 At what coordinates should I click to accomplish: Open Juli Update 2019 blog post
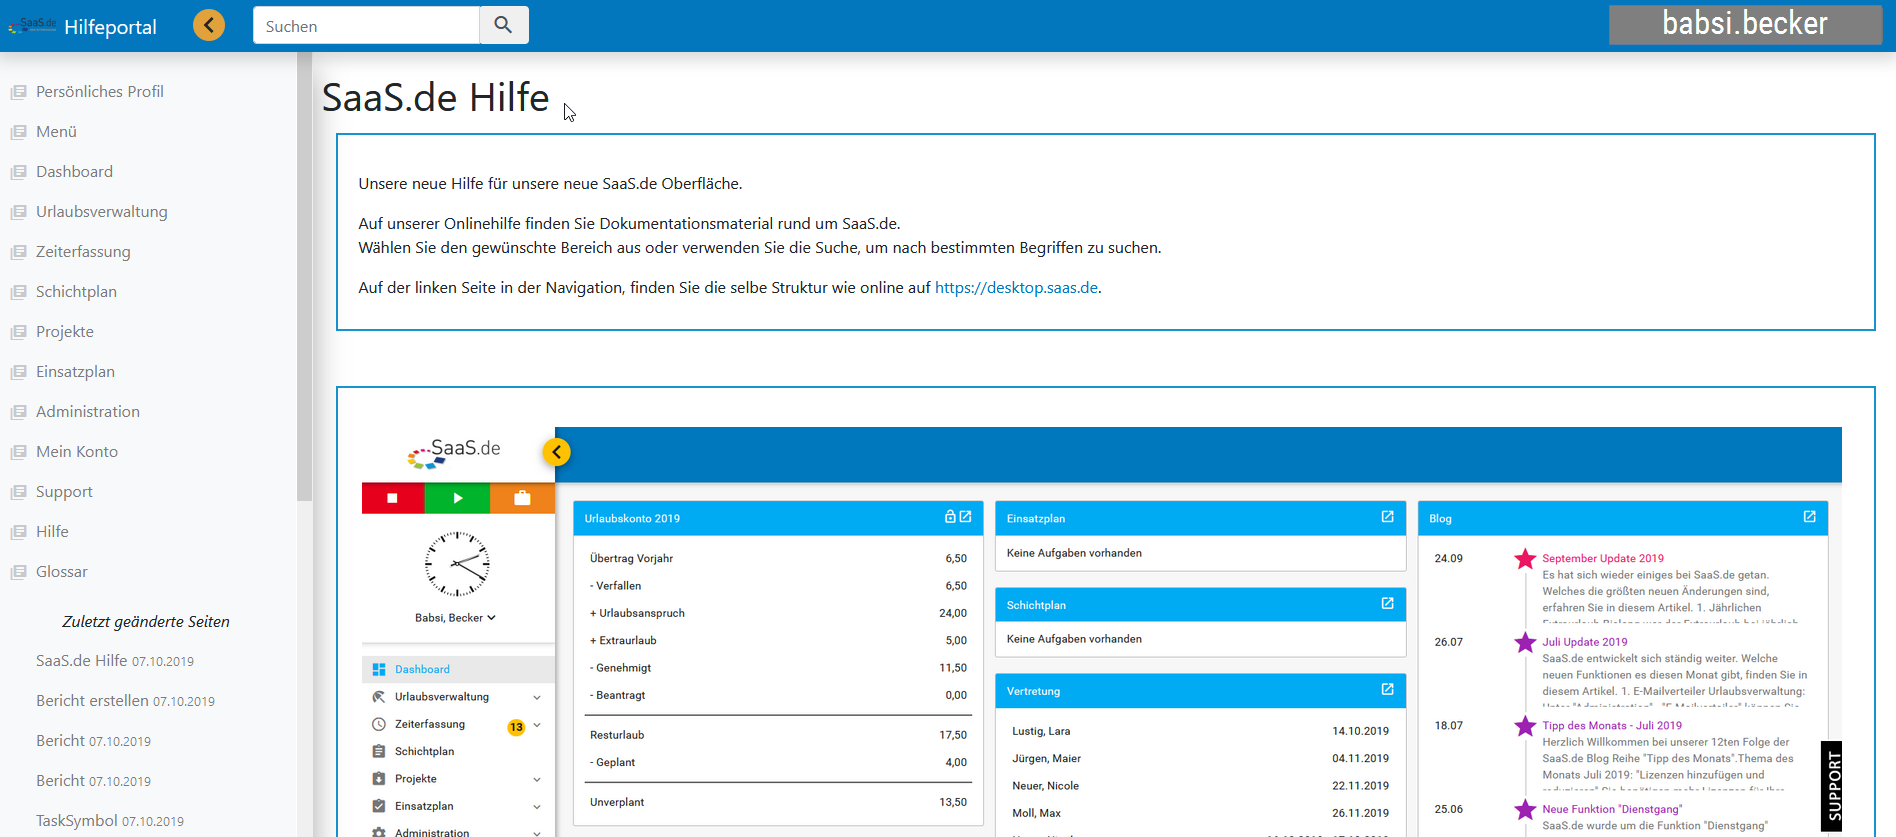coord(1585,642)
